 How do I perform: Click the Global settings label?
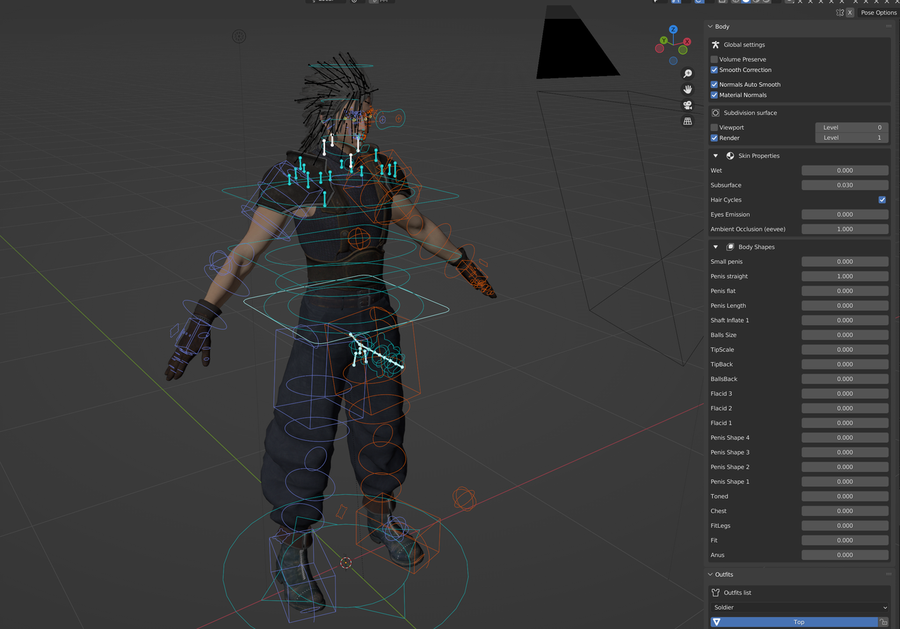744,45
